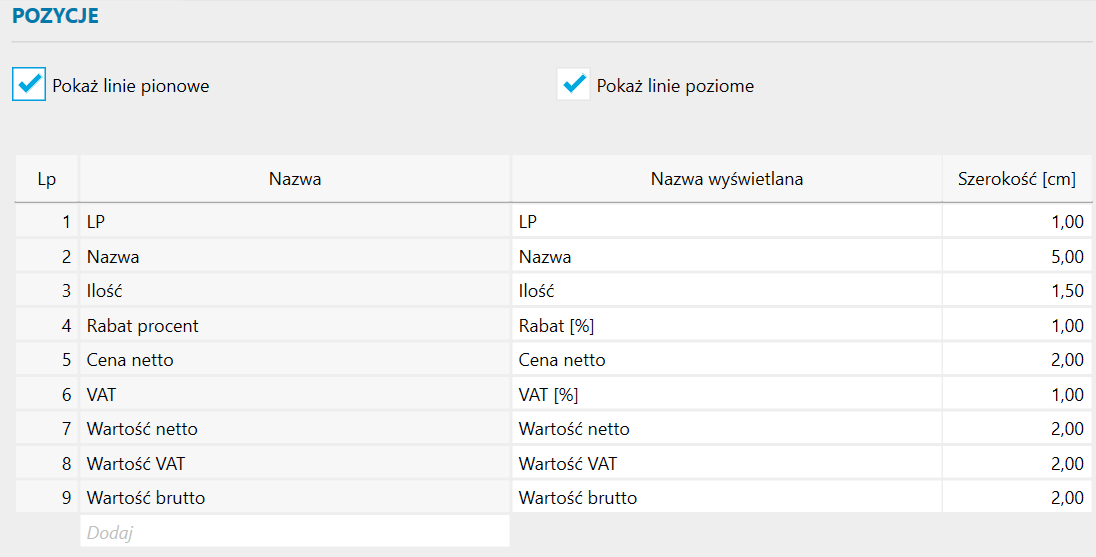This screenshot has height=557, width=1096.
Task: Edit displayed name 'Rabat [%]'
Action: (726, 326)
